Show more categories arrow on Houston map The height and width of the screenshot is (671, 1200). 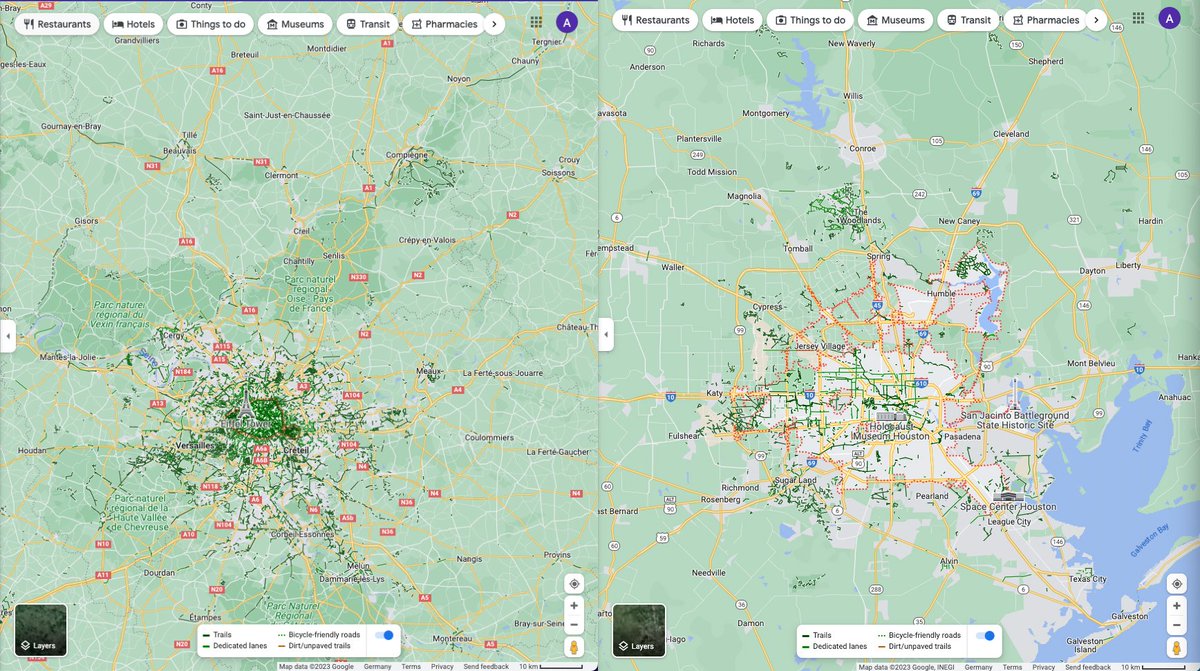click(1096, 20)
